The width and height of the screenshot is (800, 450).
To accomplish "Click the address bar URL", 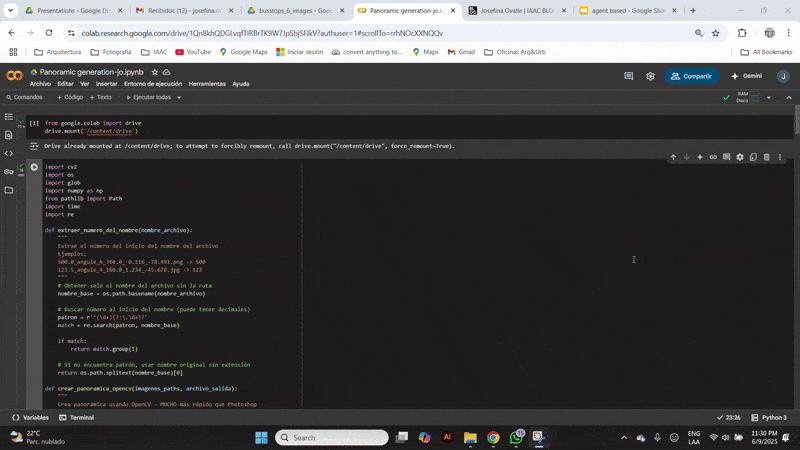I will [262, 33].
